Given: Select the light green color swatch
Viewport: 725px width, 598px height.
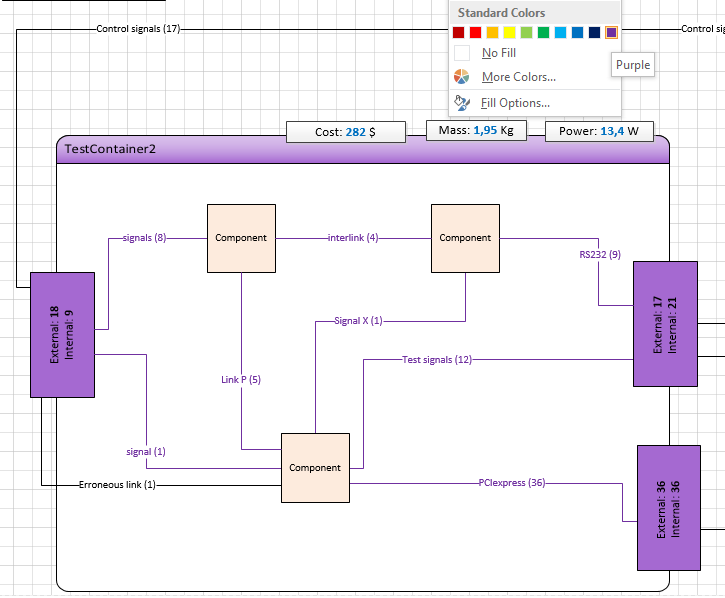Looking at the screenshot, I should click(526, 32).
